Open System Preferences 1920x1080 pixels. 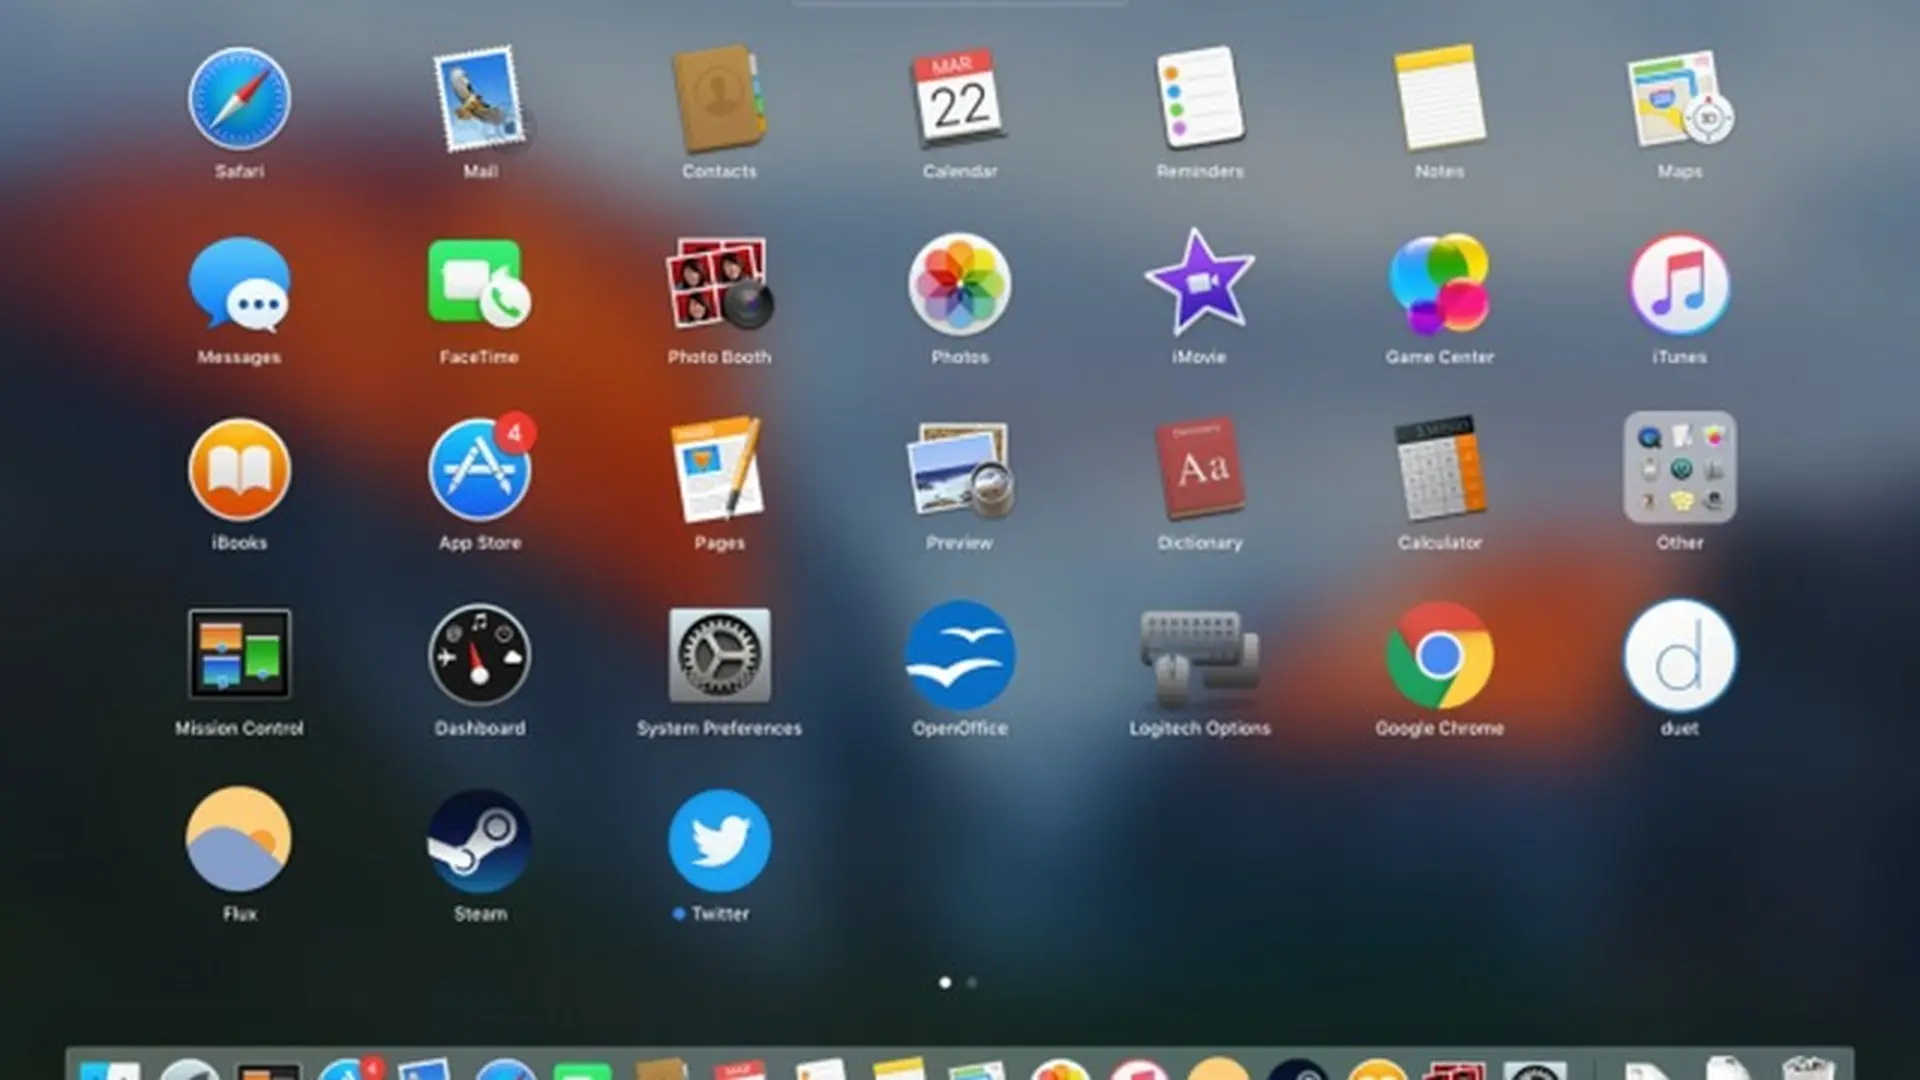[719, 655]
